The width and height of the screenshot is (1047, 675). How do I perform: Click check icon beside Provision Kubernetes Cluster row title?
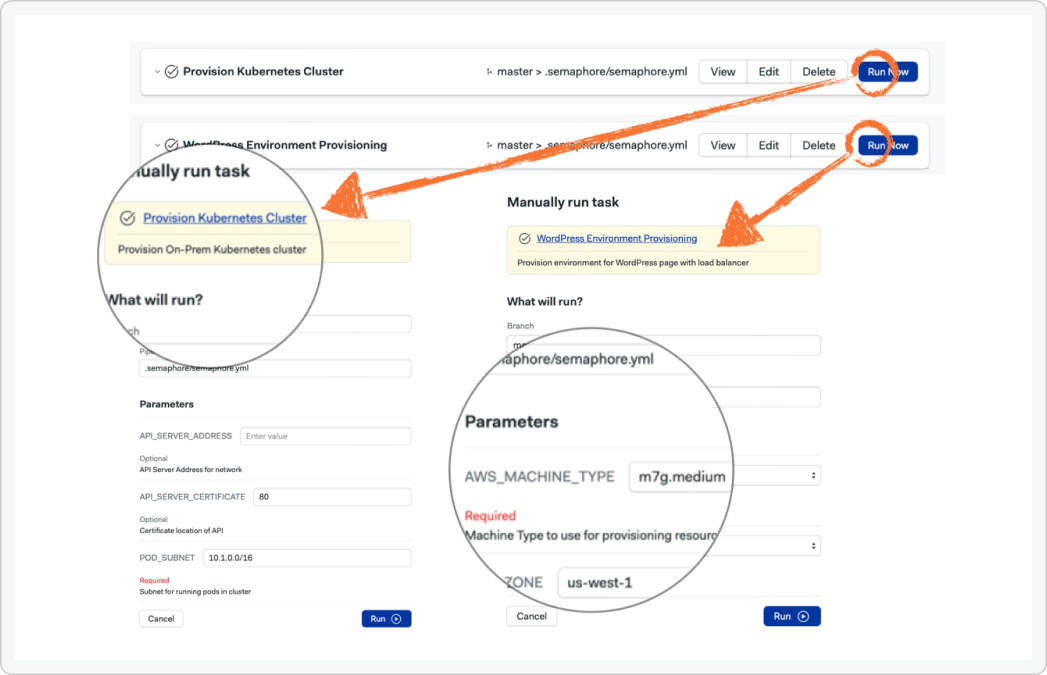pos(172,71)
